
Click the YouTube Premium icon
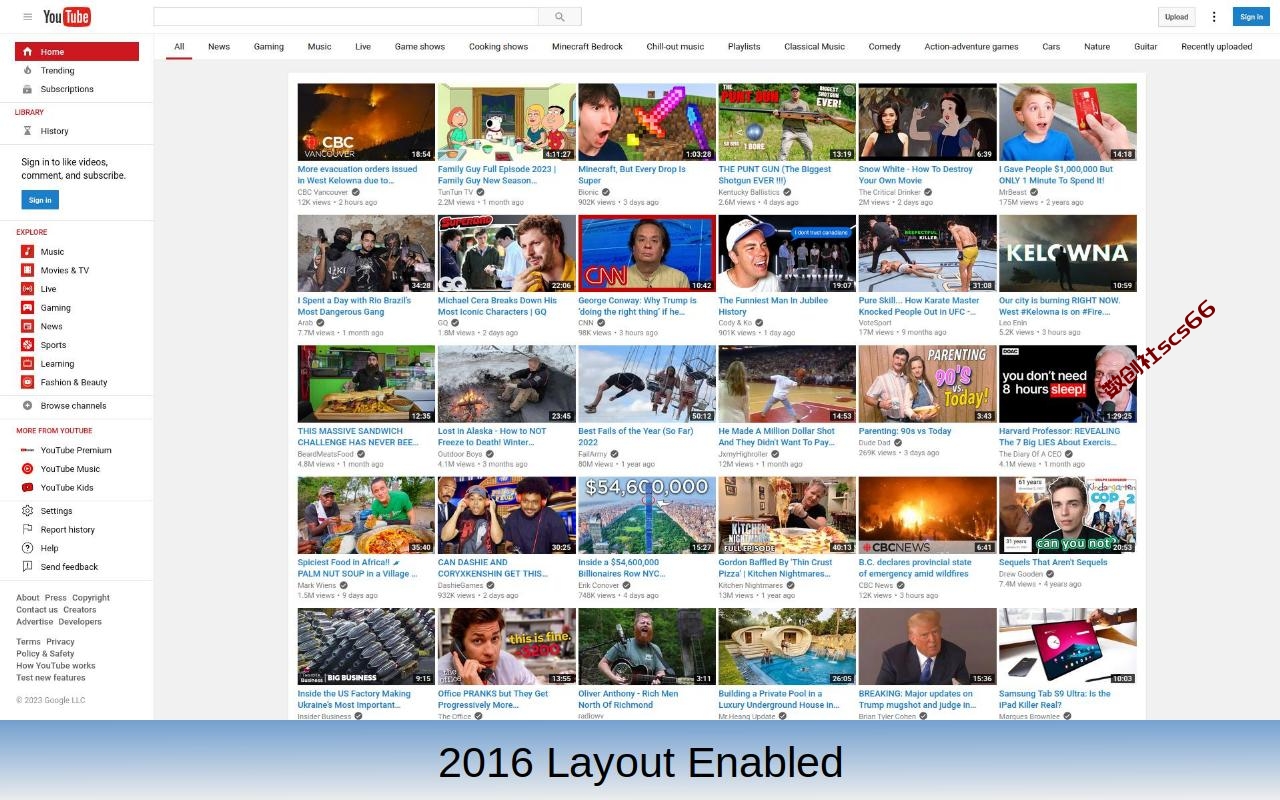point(28,450)
